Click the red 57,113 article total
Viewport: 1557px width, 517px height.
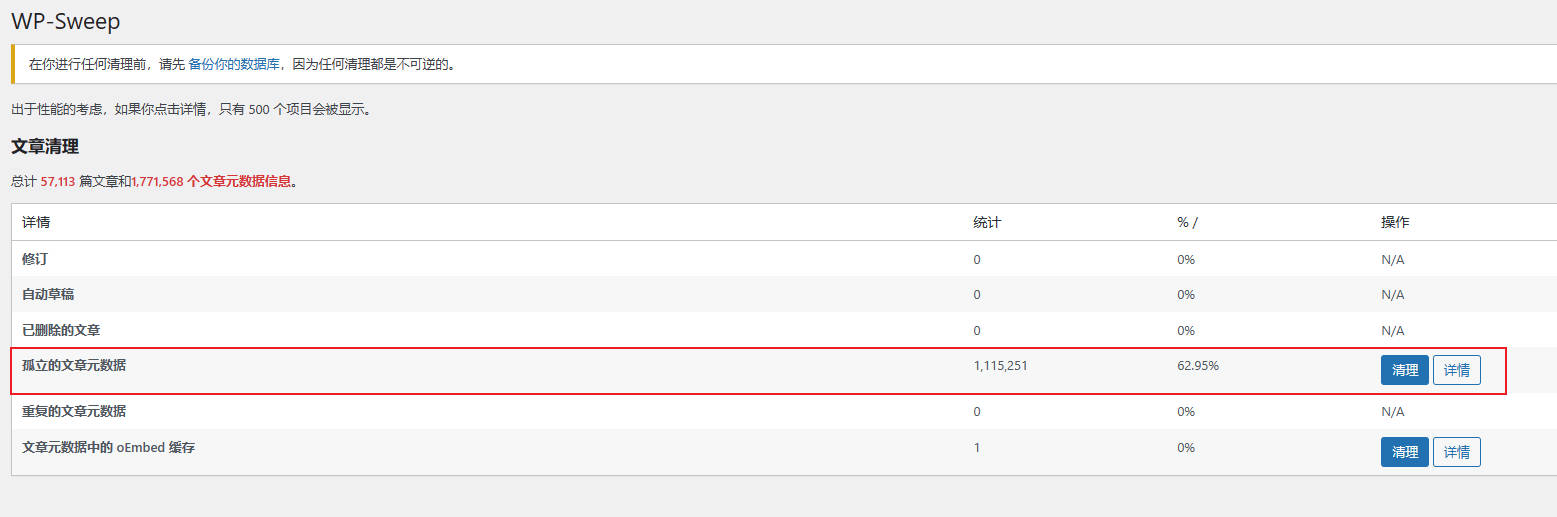pyautogui.click(x=58, y=182)
